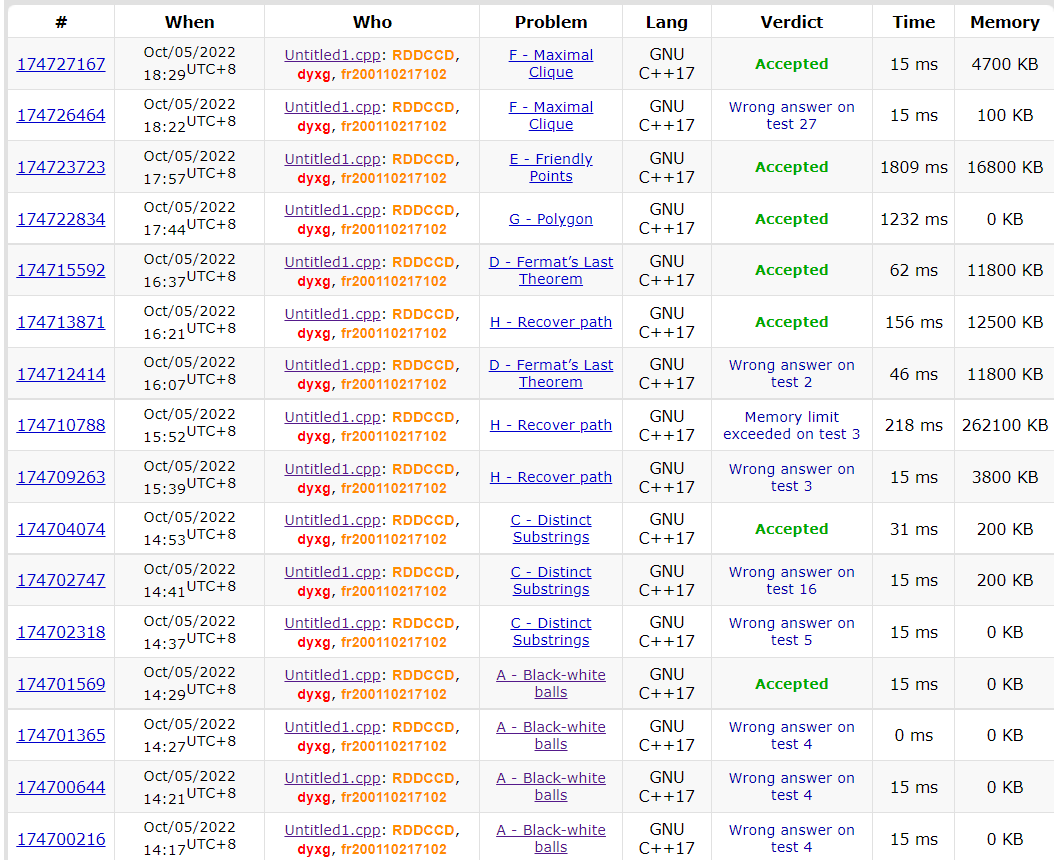This screenshot has width=1054, height=860.
Task: Open submission link 174726464
Action: (x=61, y=115)
